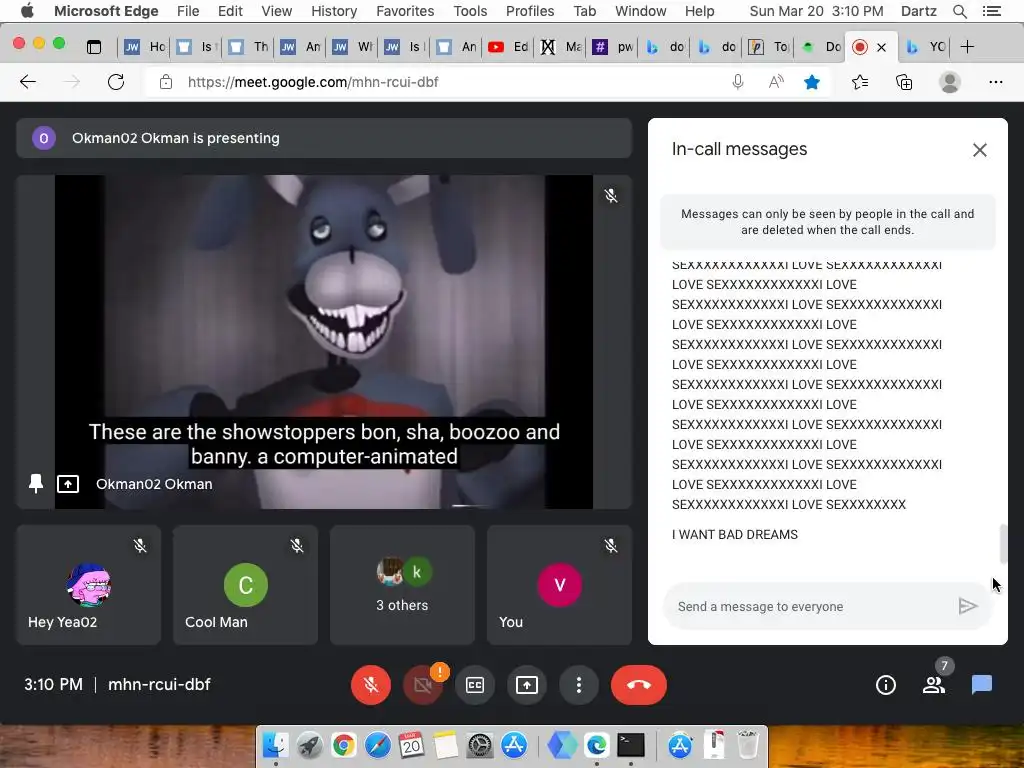The image size is (1024, 768).
Task: Reload the Google Meet page
Action: 116,82
